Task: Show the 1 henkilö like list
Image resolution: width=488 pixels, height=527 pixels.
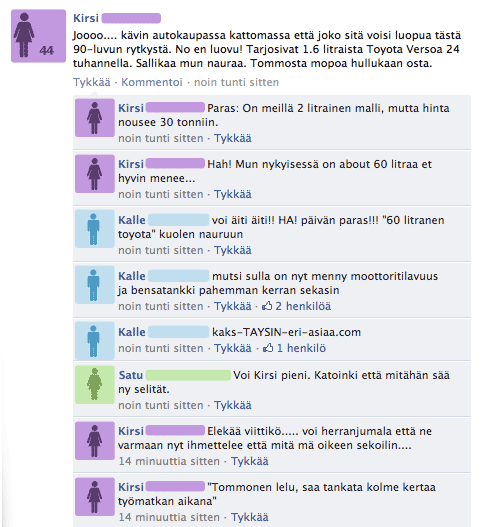Action: (301, 348)
